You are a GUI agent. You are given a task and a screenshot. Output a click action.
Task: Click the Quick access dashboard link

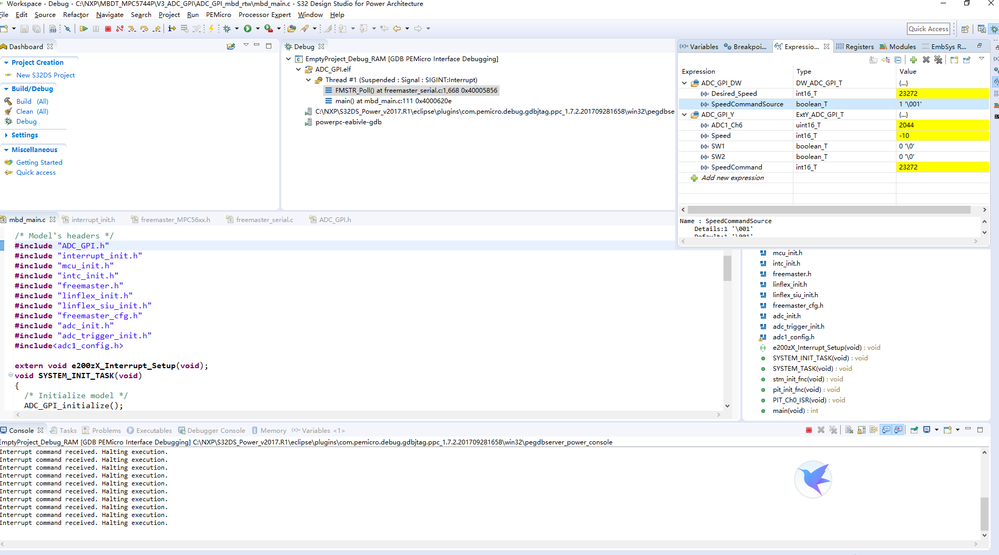click(x=36, y=173)
